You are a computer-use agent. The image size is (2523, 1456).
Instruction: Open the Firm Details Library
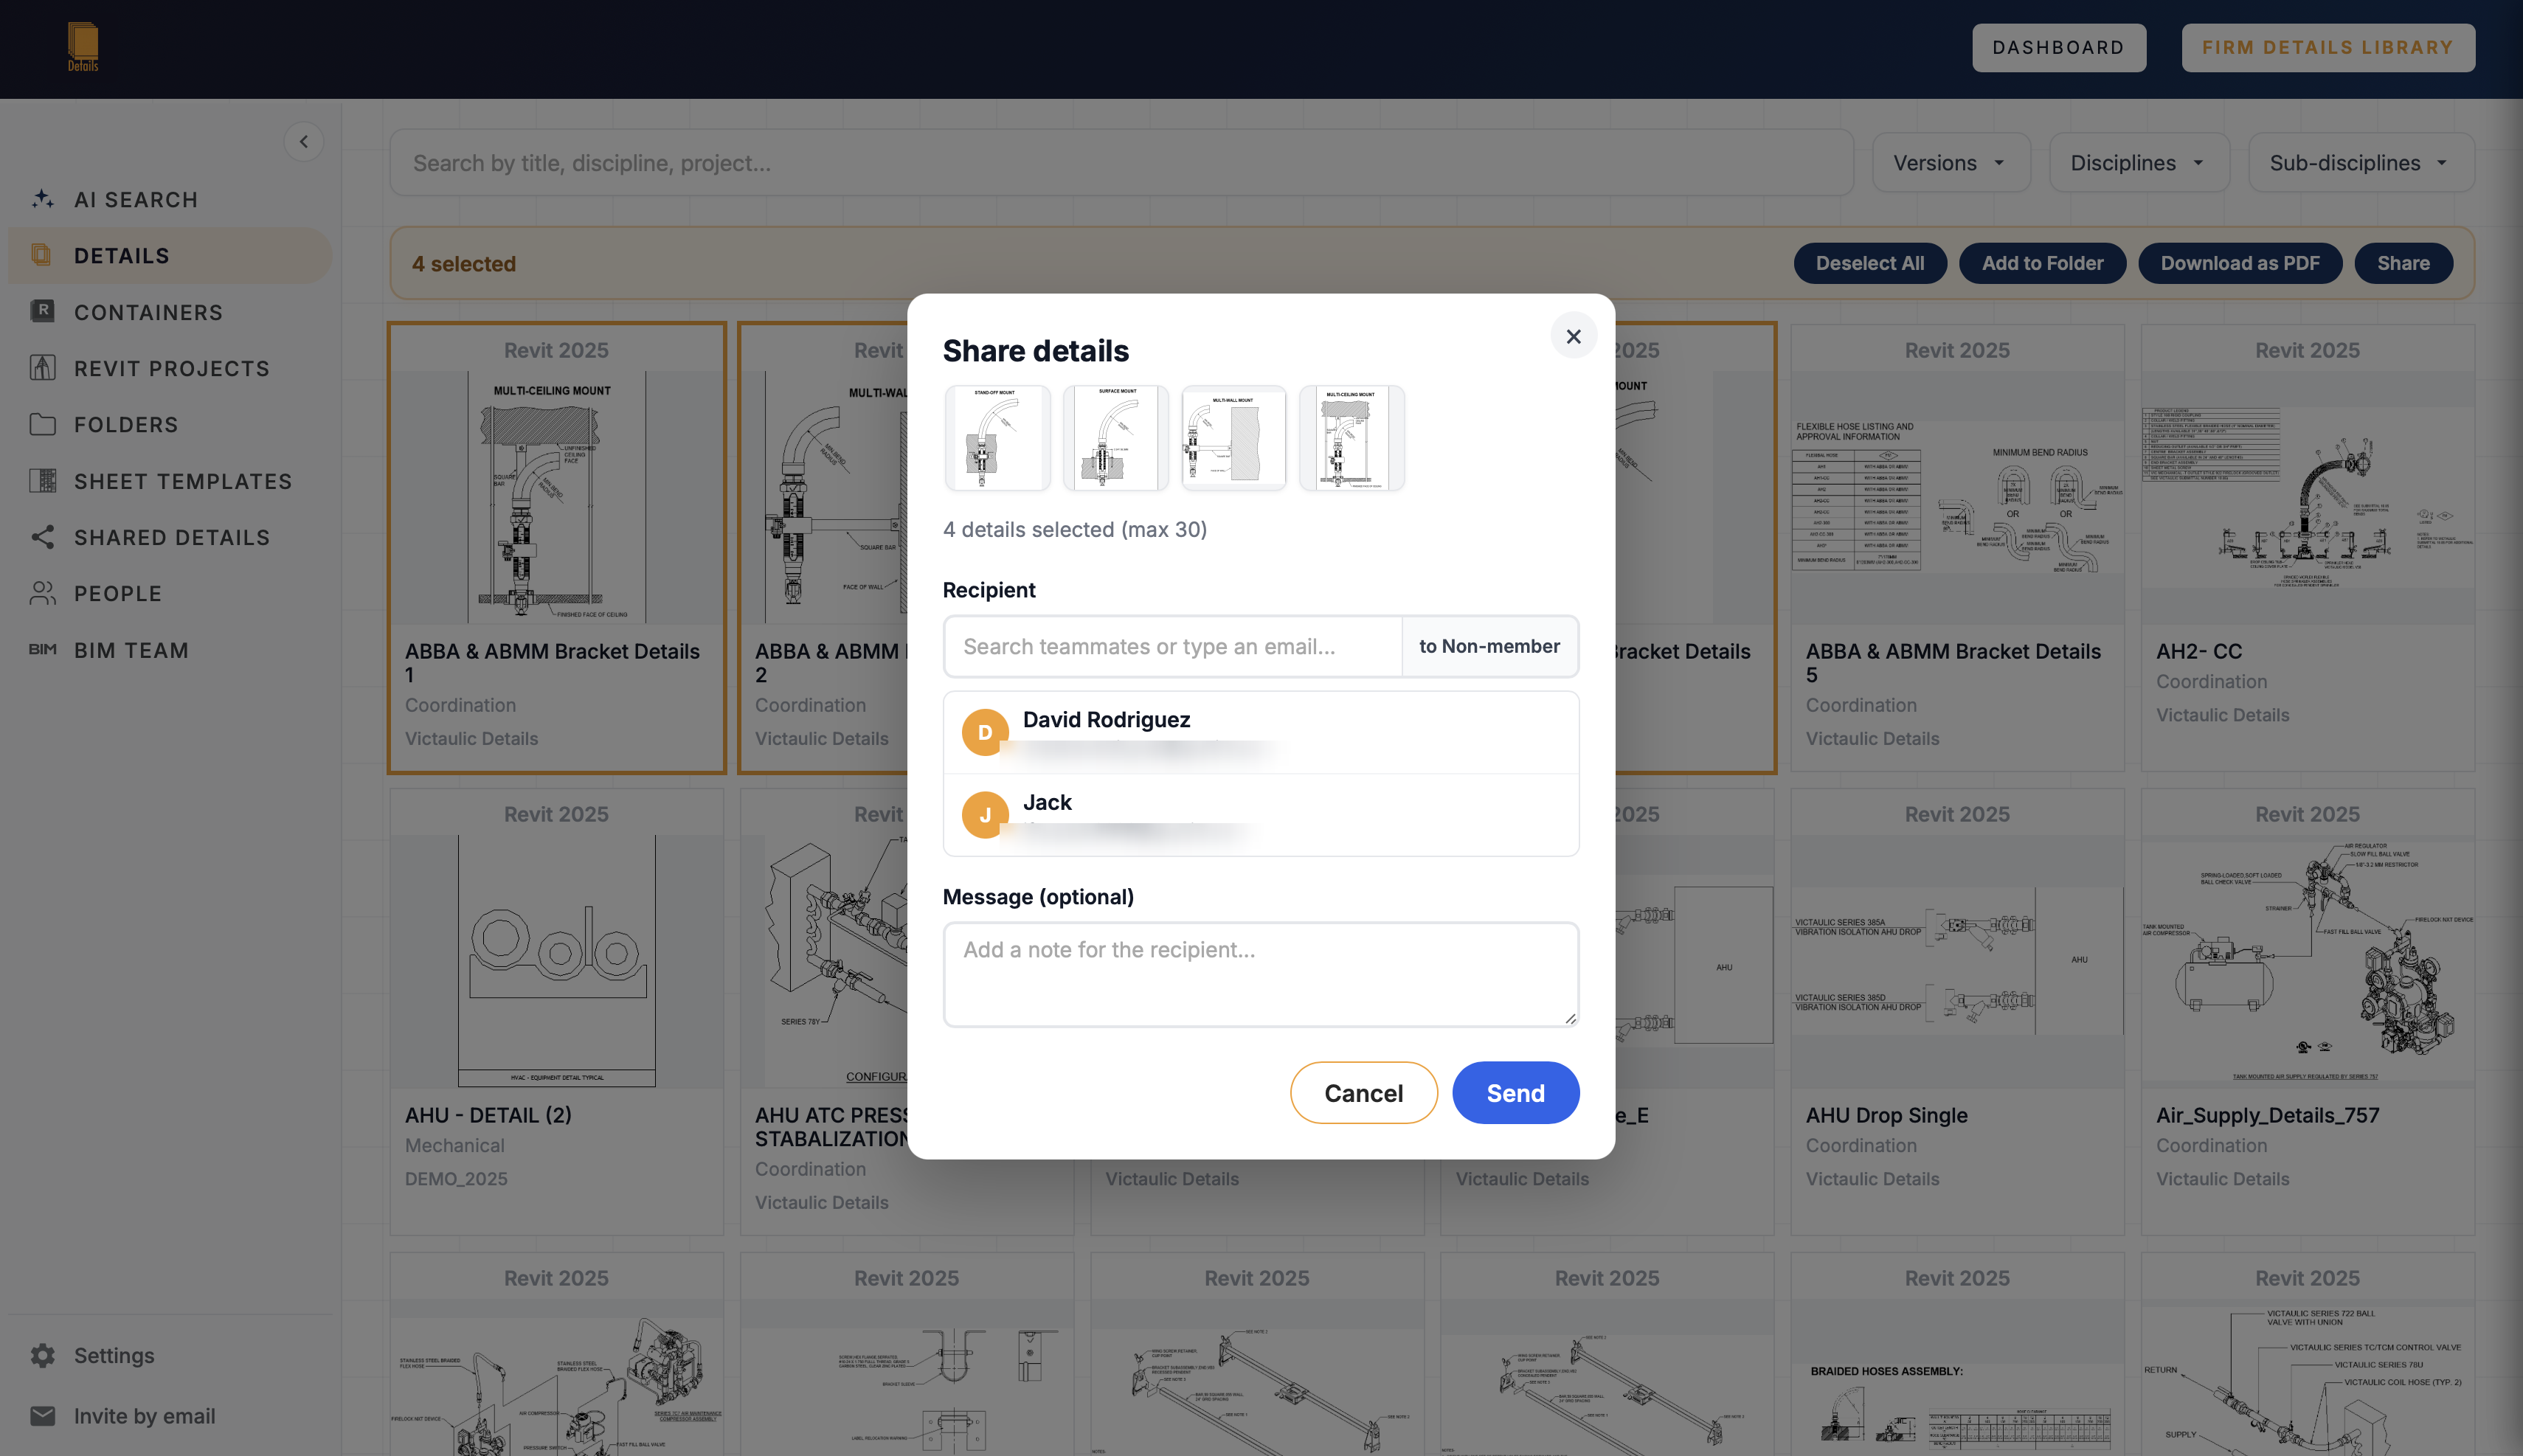2327,47
